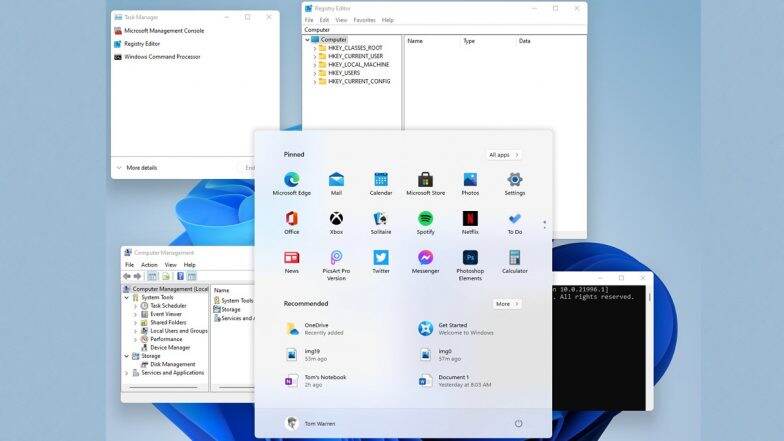Expand Task Scheduler node

point(136,306)
